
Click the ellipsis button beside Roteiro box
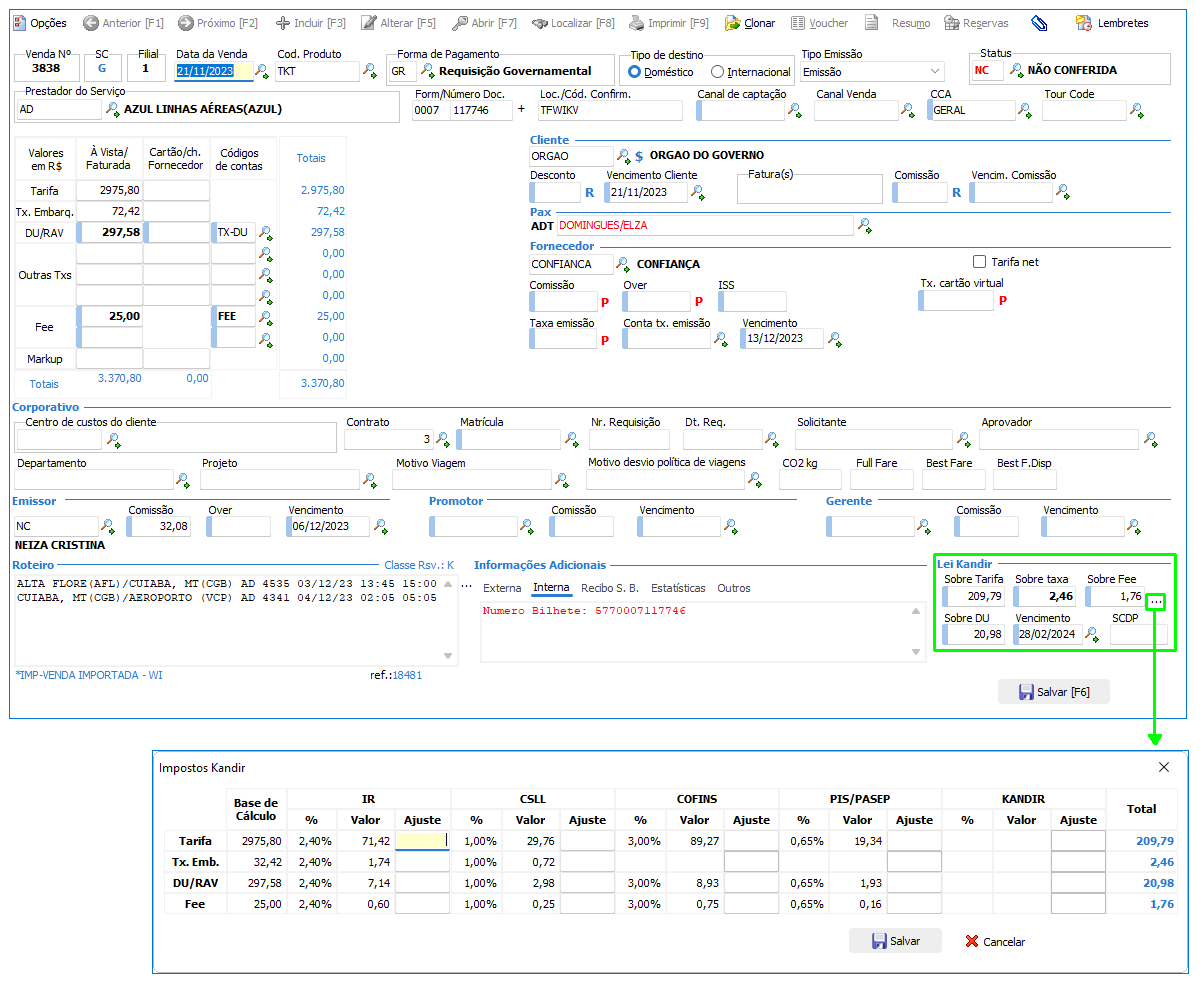466,586
